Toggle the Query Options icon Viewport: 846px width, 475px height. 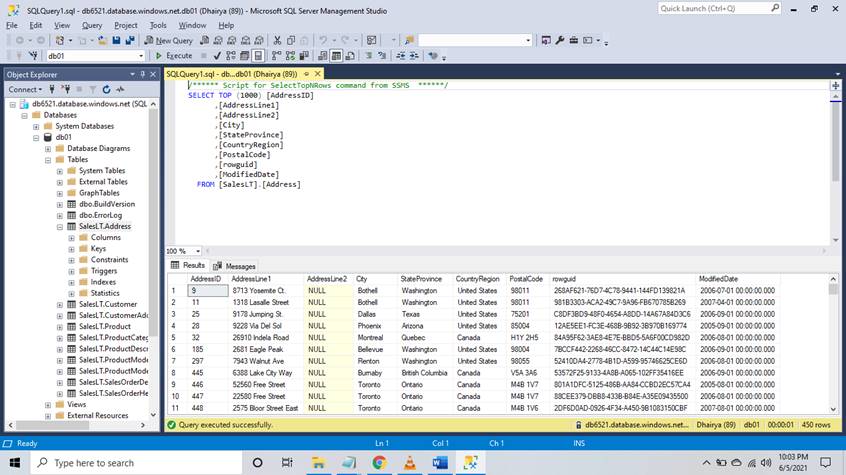pyautogui.click(x=244, y=56)
